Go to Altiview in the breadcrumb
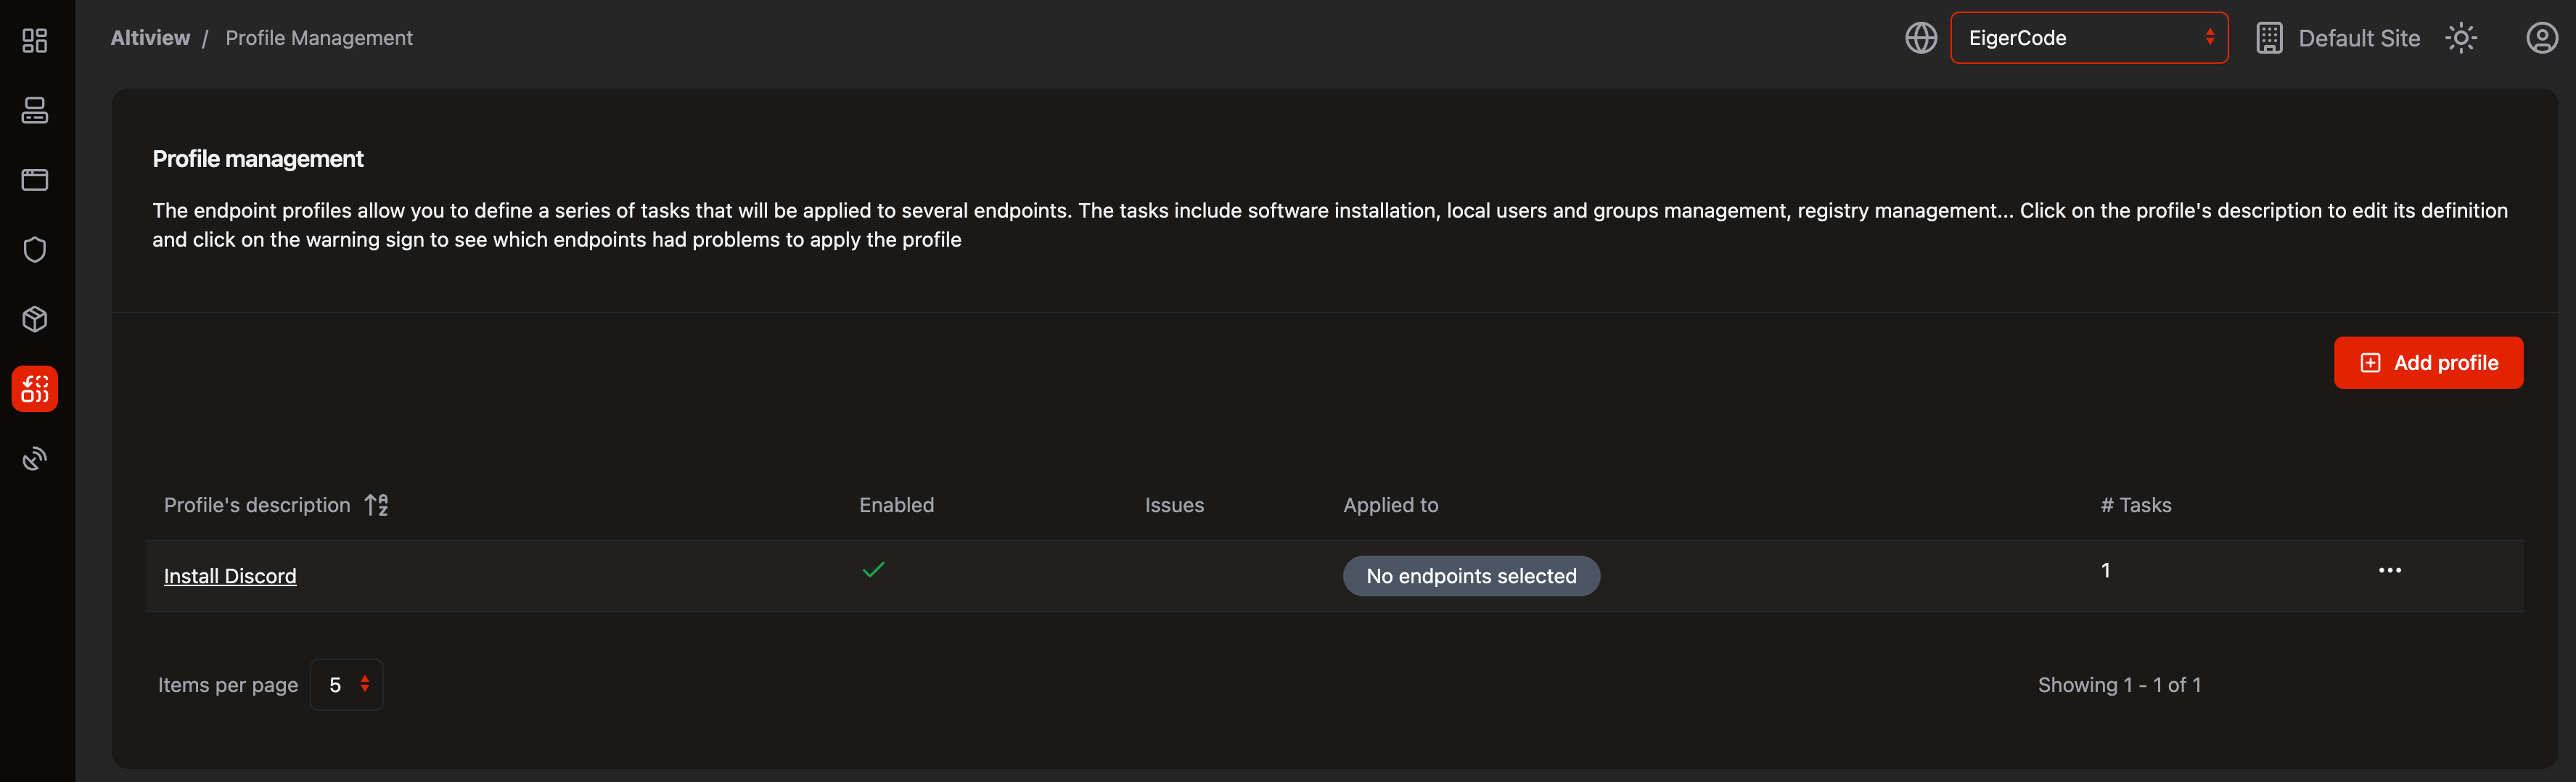Screen dimensions: 2576x782 pyautogui.click(x=150, y=38)
